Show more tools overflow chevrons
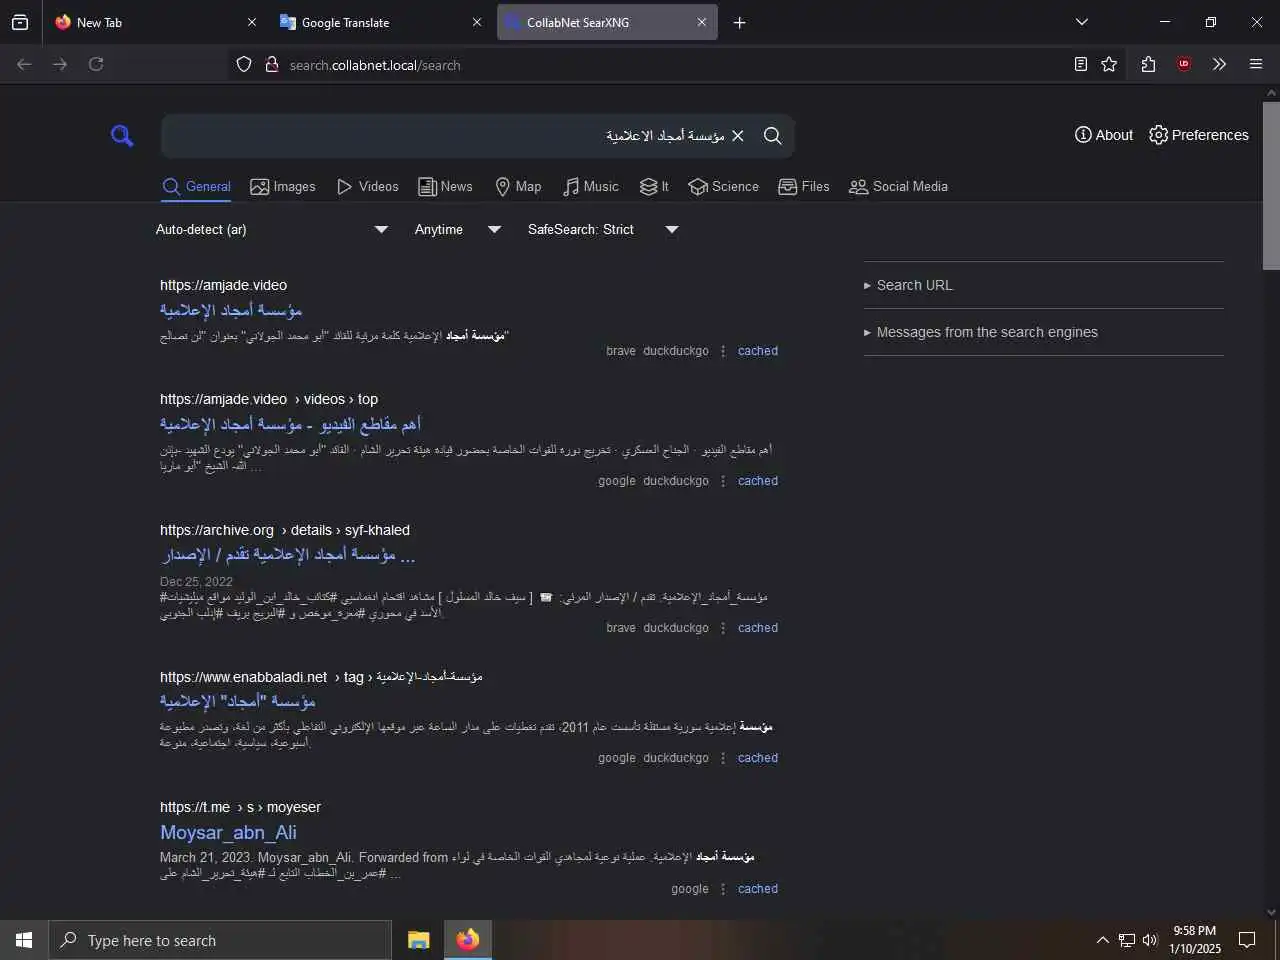The height and width of the screenshot is (960, 1280). pos(1219,64)
